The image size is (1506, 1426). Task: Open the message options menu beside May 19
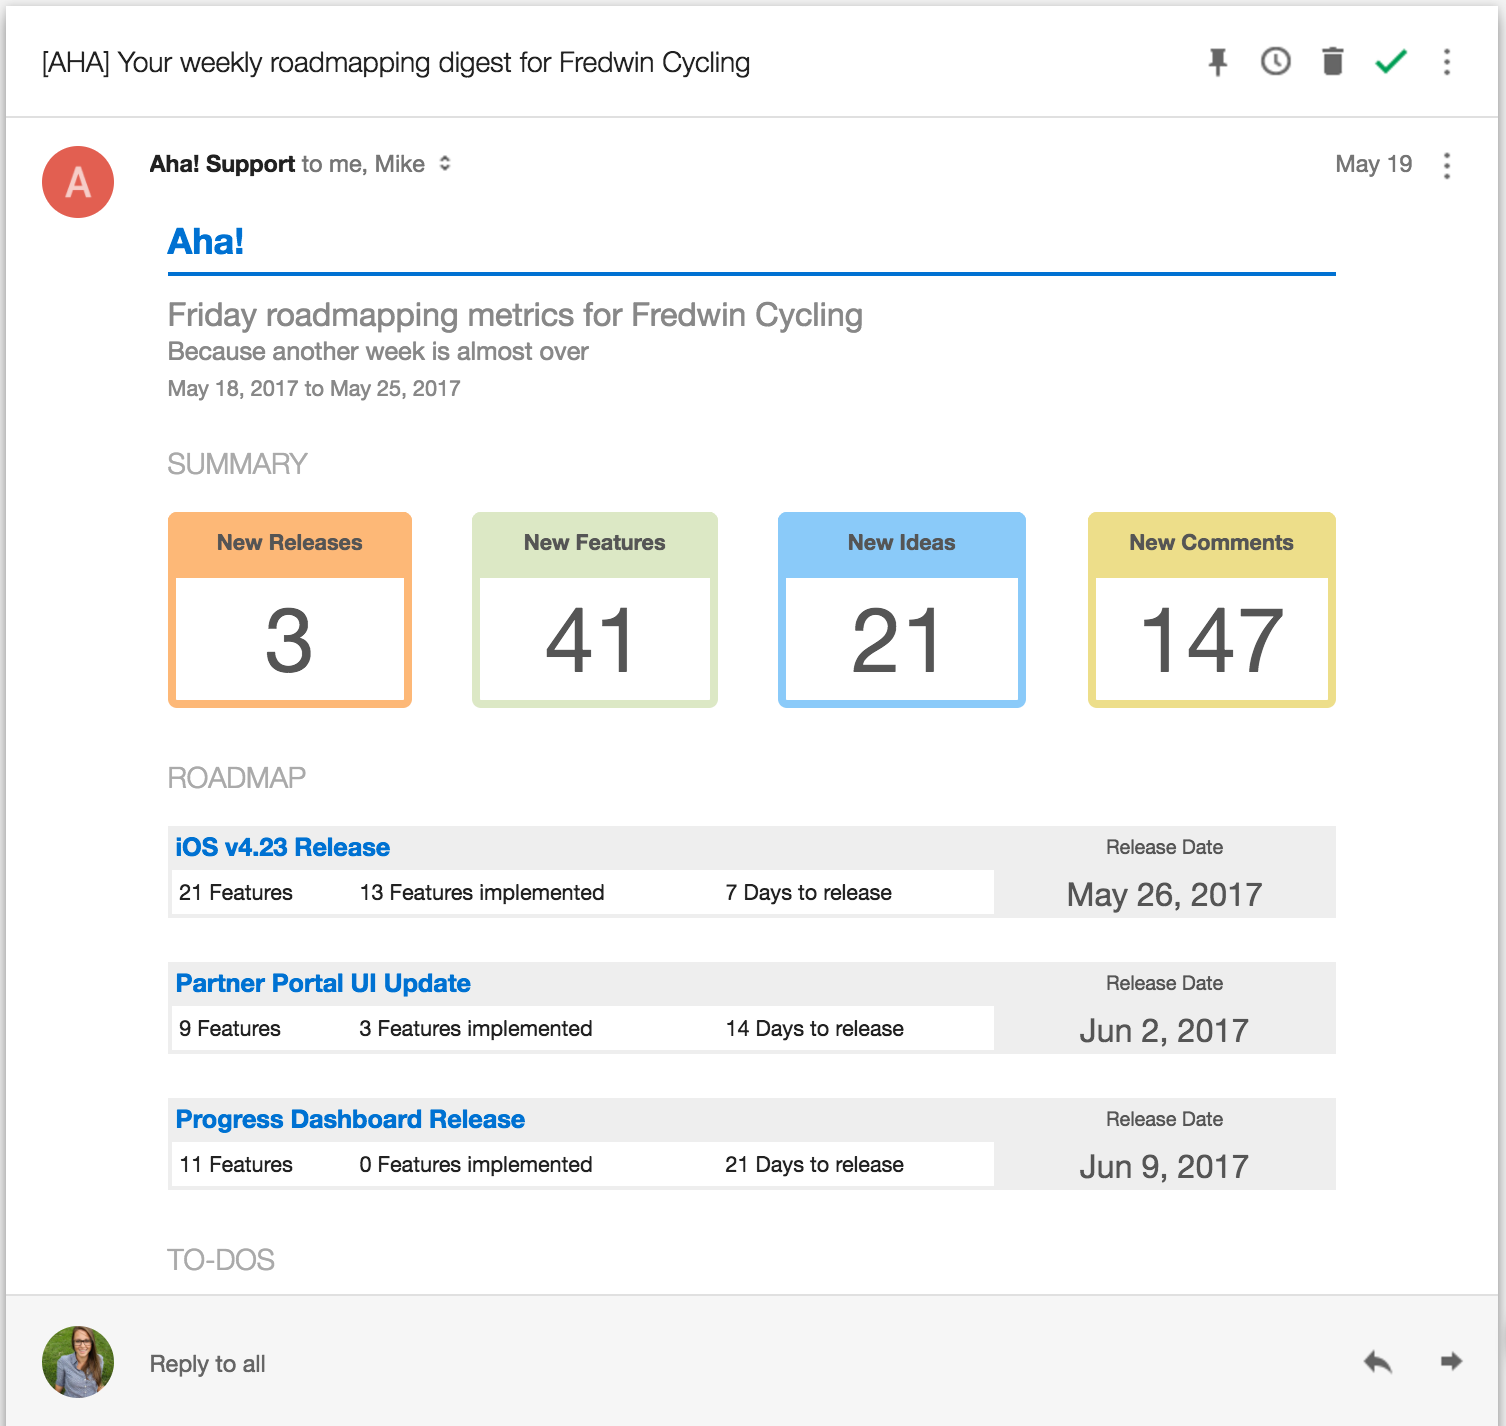pos(1446,165)
